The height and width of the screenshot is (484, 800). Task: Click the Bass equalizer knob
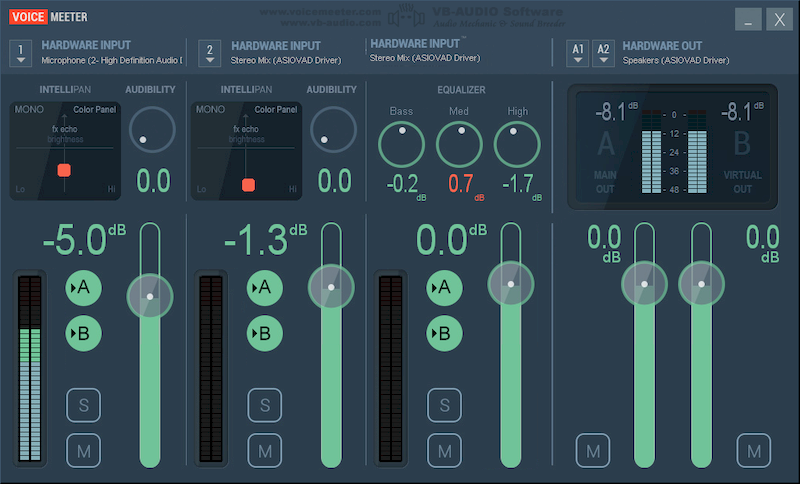pos(402,145)
